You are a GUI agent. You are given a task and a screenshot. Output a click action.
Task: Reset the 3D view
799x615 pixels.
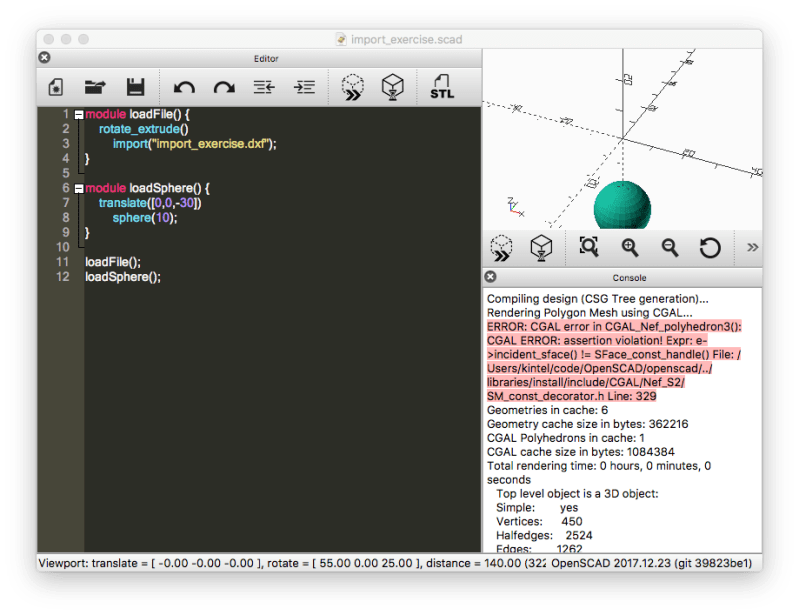[x=710, y=248]
